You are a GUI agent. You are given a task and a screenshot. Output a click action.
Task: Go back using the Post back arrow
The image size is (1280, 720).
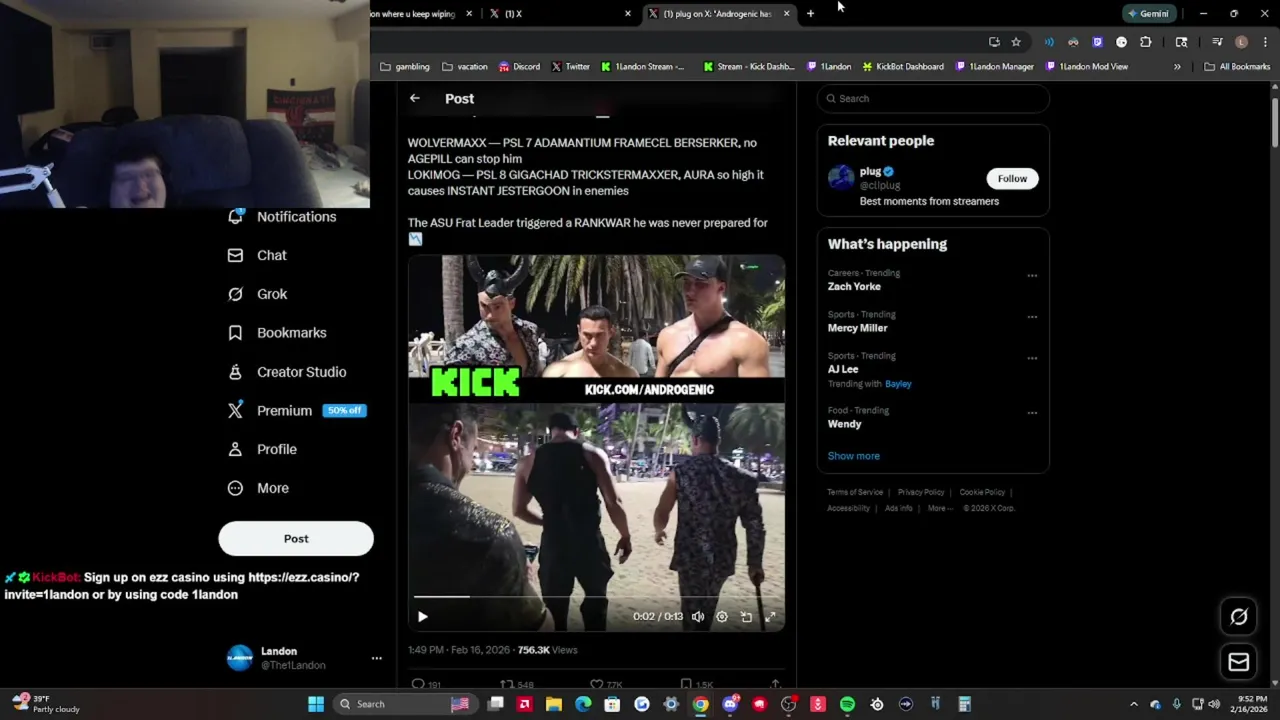(415, 98)
